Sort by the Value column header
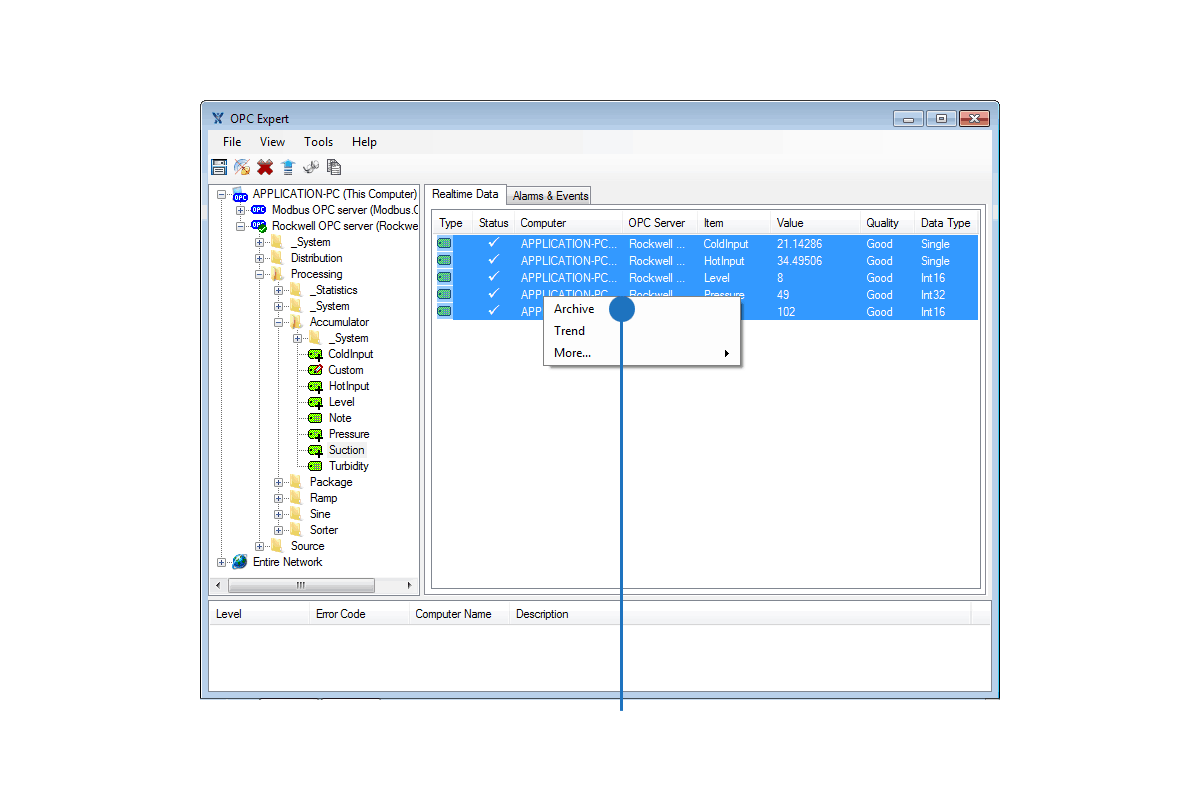 click(815, 223)
